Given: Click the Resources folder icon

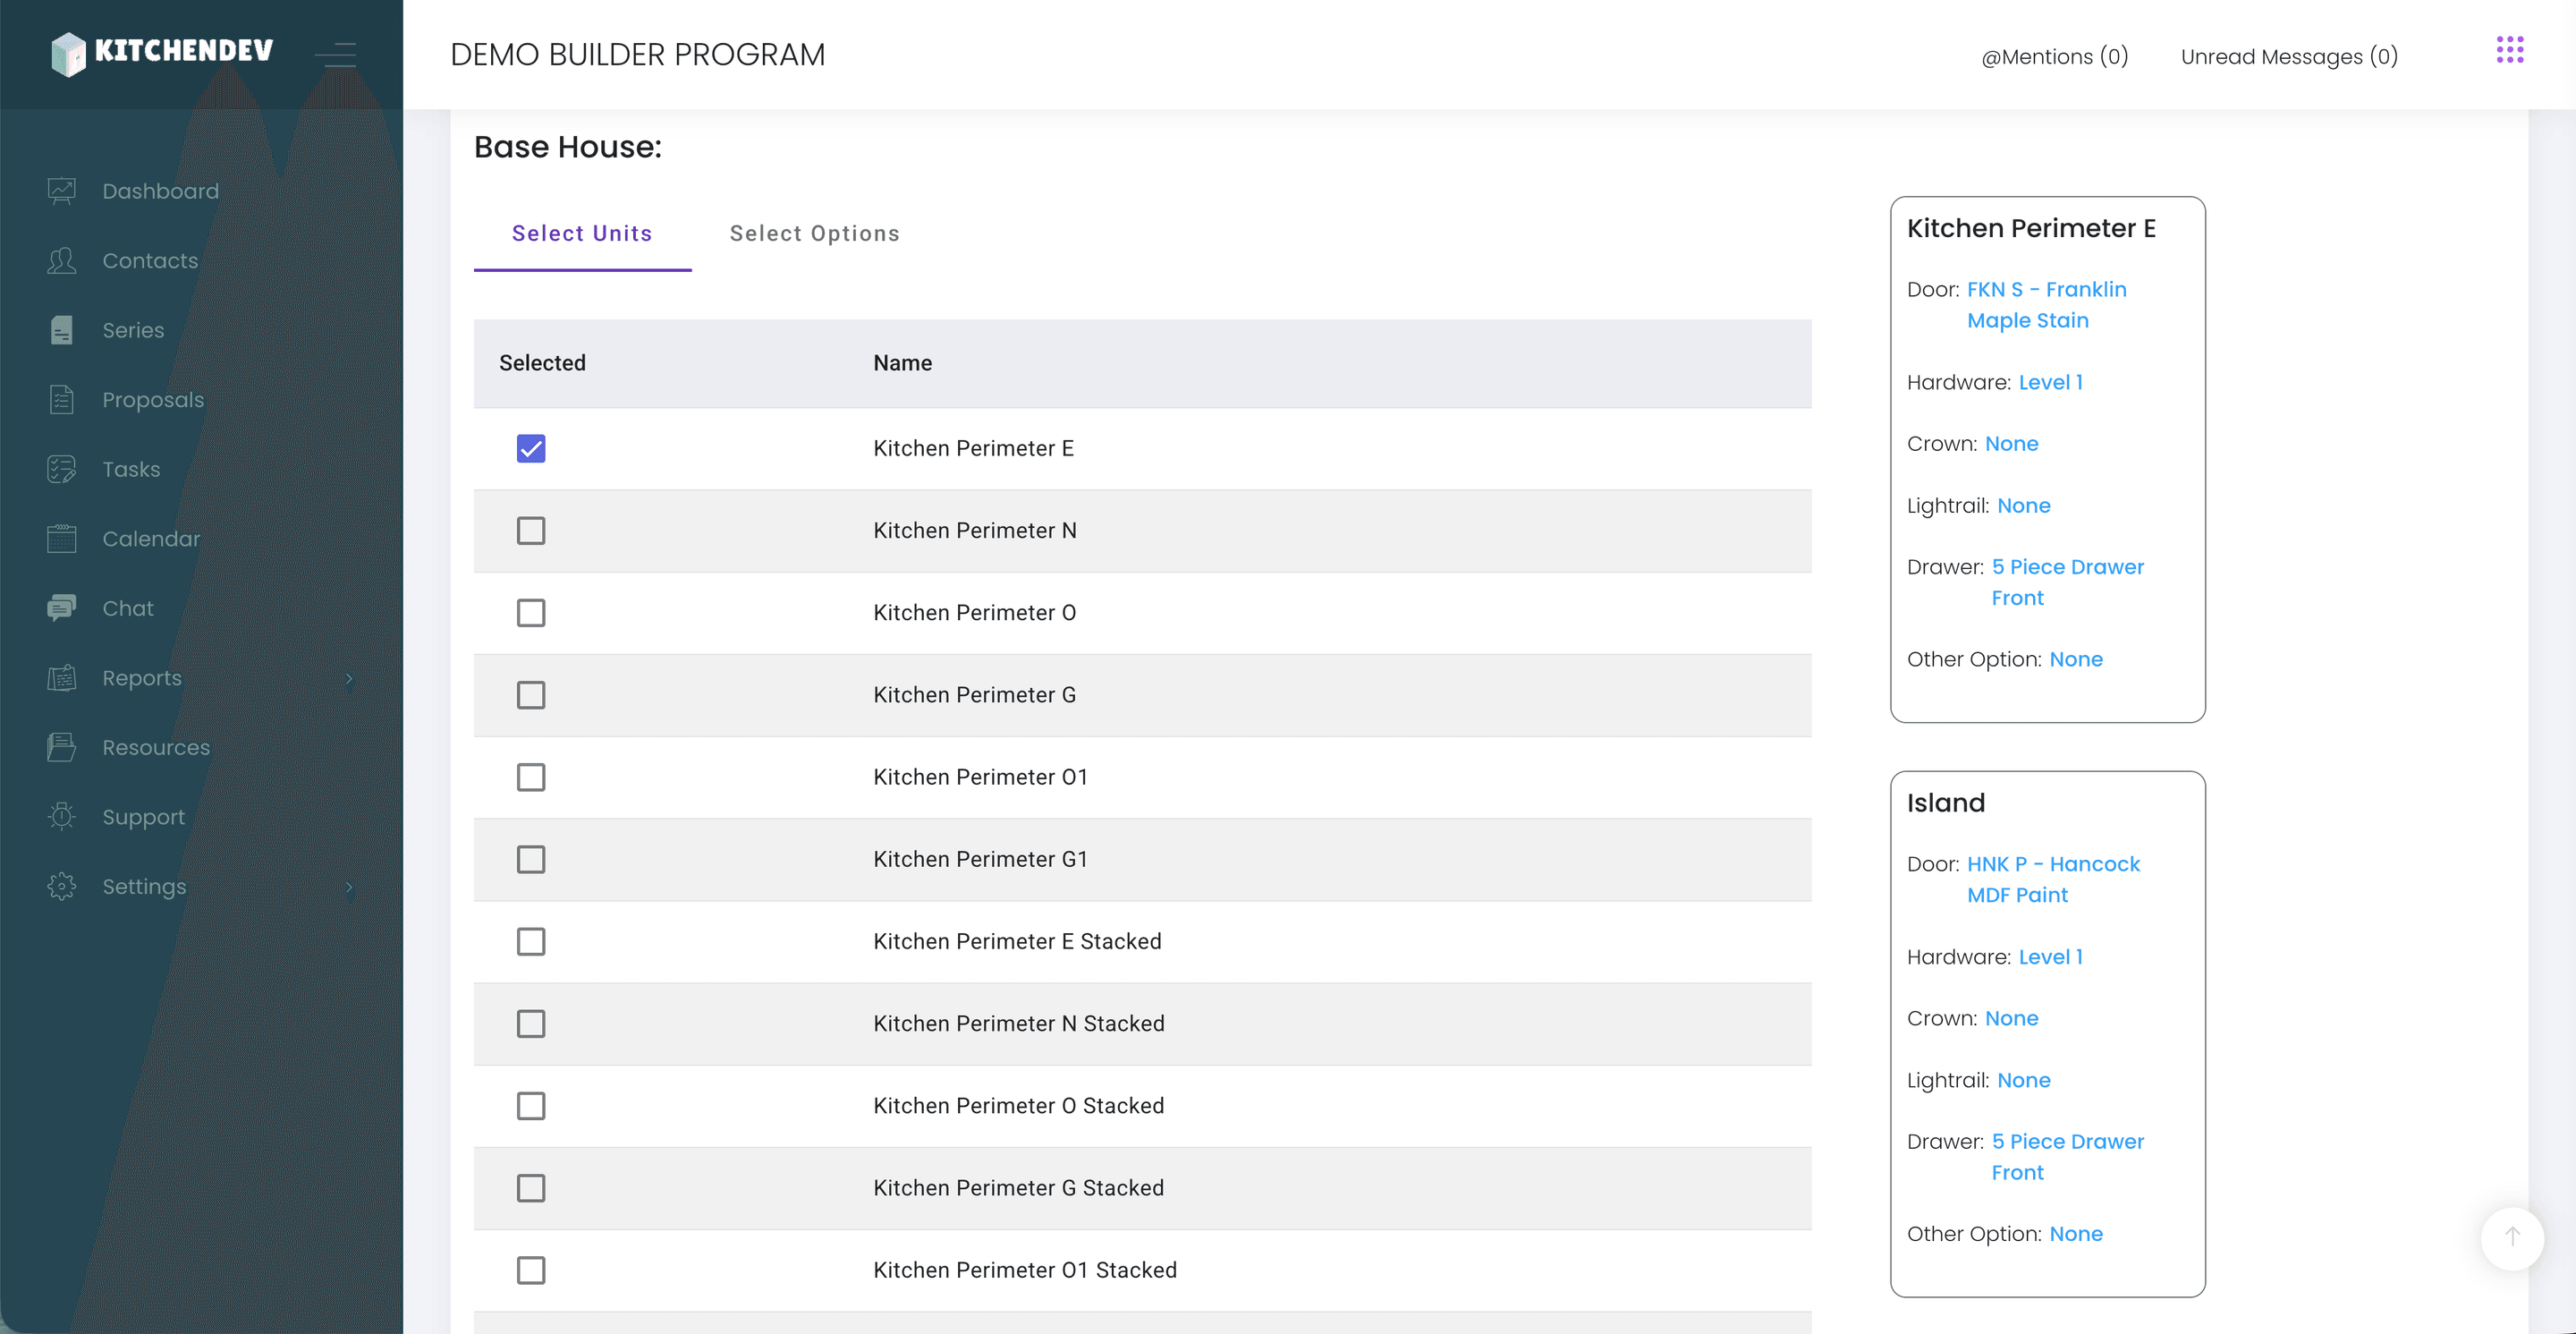Looking at the screenshot, I should pyautogui.click(x=62, y=747).
